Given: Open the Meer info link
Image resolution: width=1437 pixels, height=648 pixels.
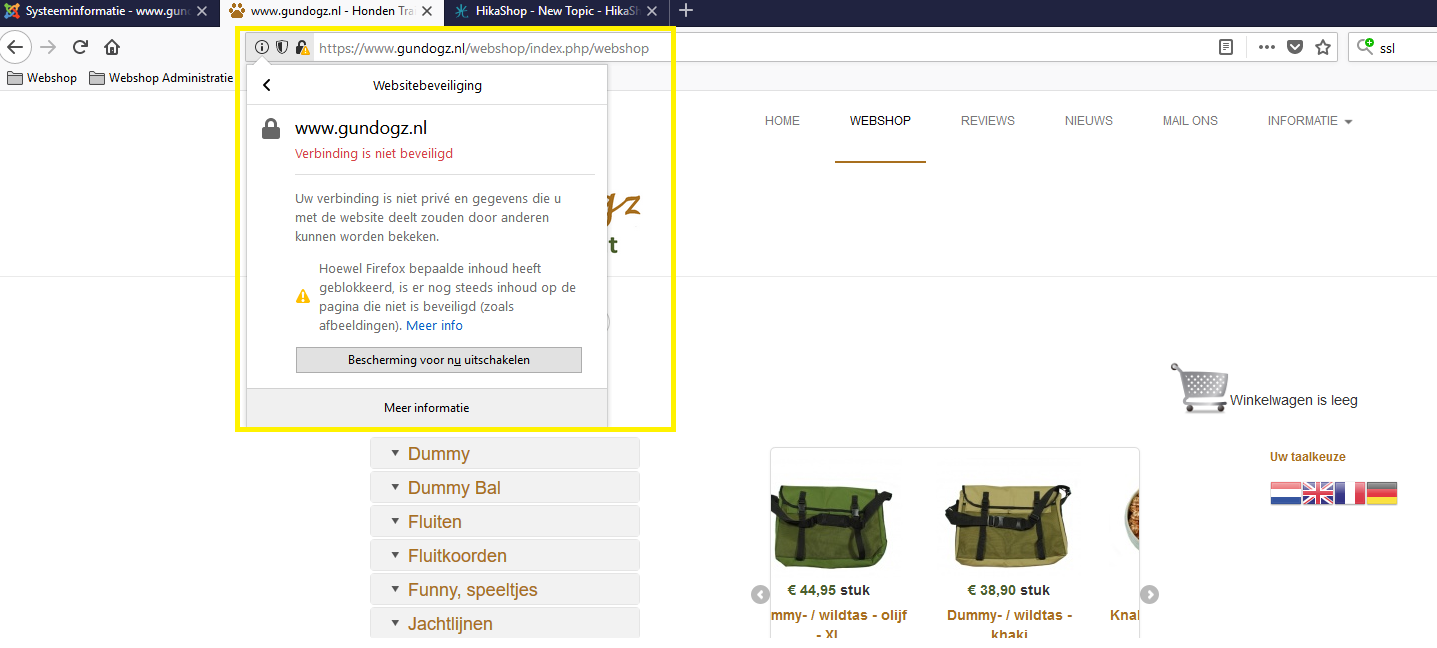Looking at the screenshot, I should pos(434,326).
